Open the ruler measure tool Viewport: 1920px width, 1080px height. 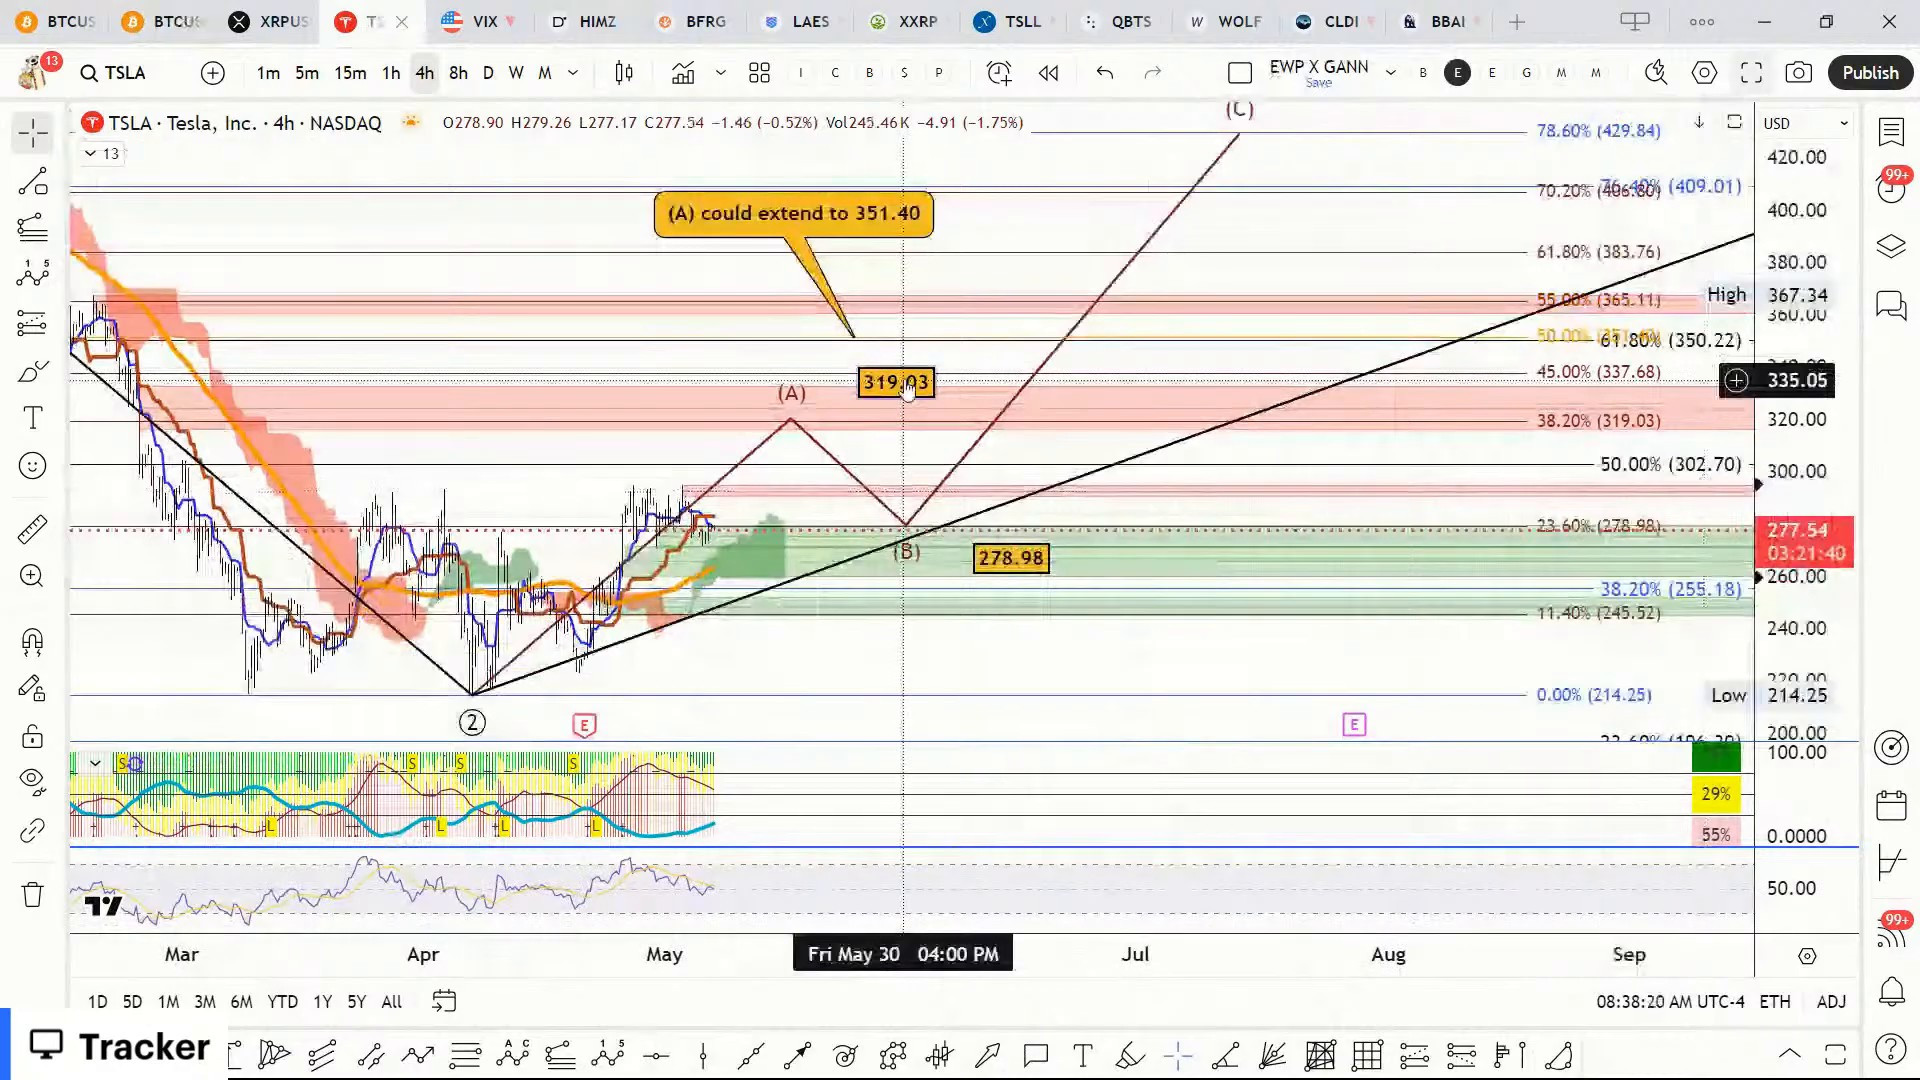tap(32, 529)
